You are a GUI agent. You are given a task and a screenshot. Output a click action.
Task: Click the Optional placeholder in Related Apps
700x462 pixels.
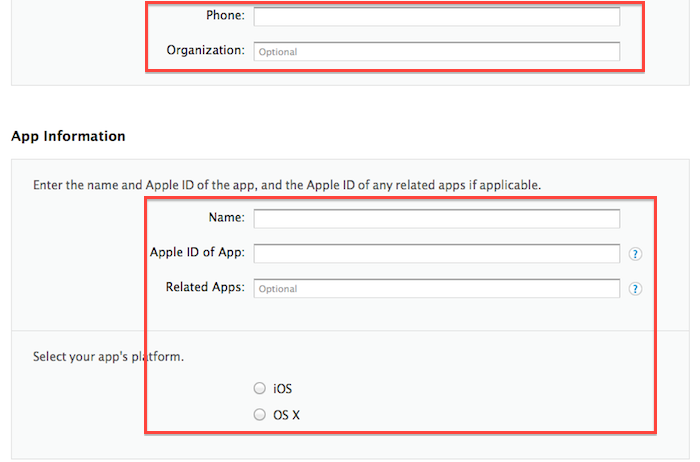pyautogui.click(x=278, y=289)
